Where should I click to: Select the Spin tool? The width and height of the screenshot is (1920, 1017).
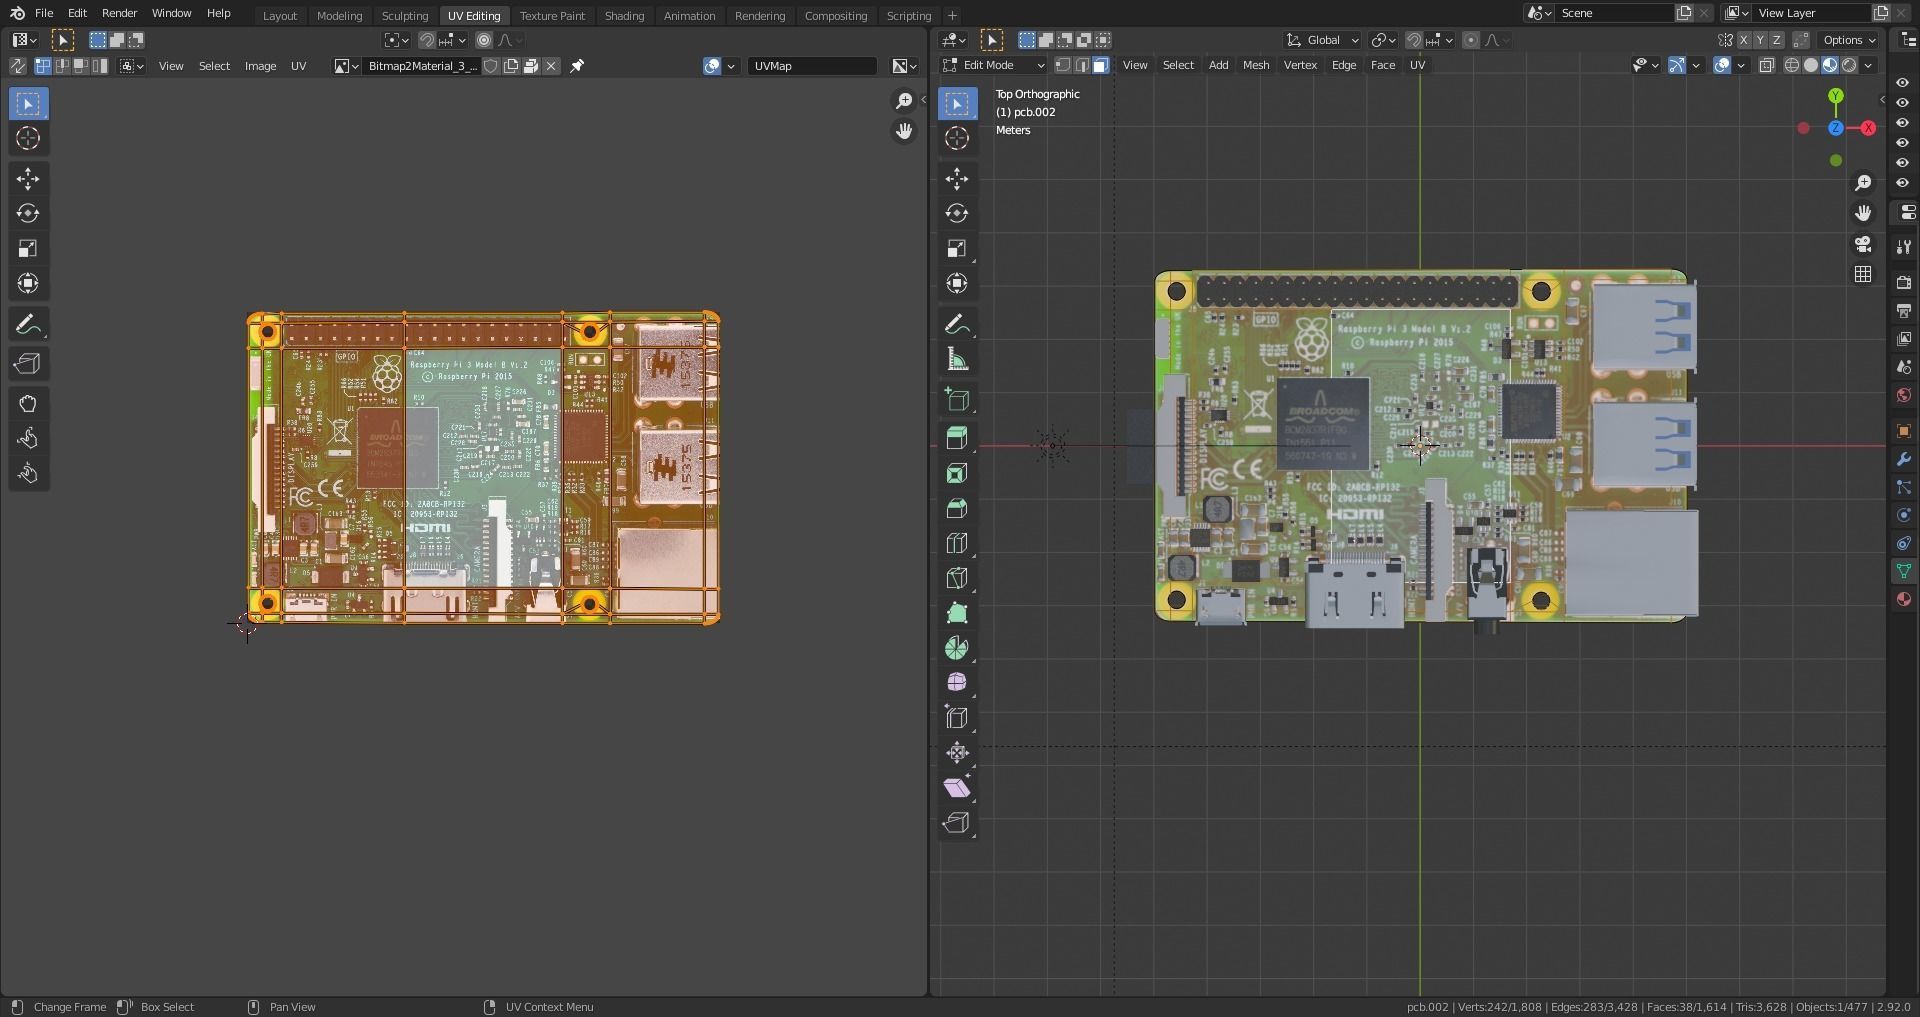957,648
